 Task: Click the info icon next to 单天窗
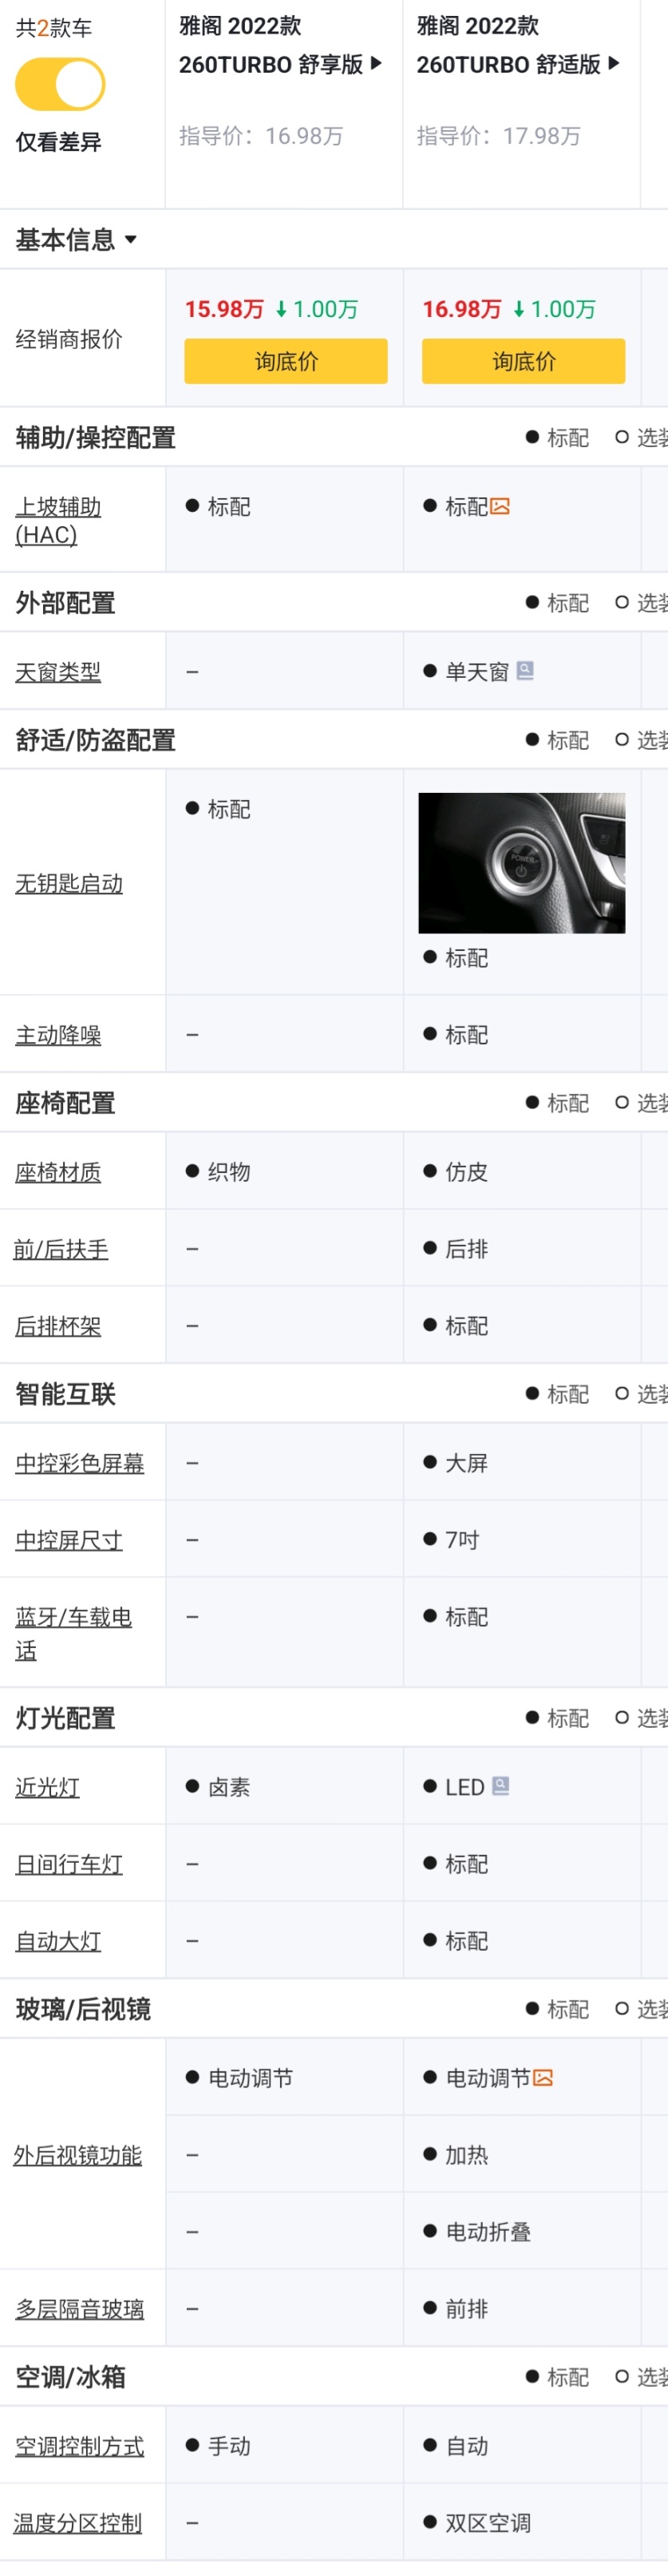525,671
